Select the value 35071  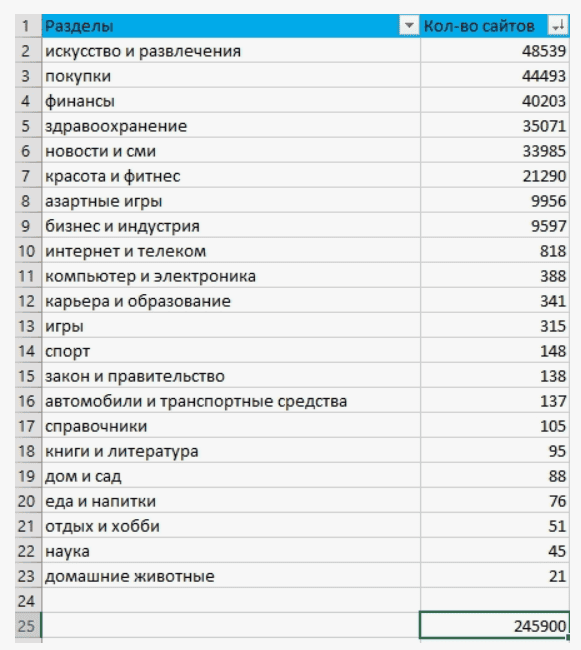tap(495, 126)
